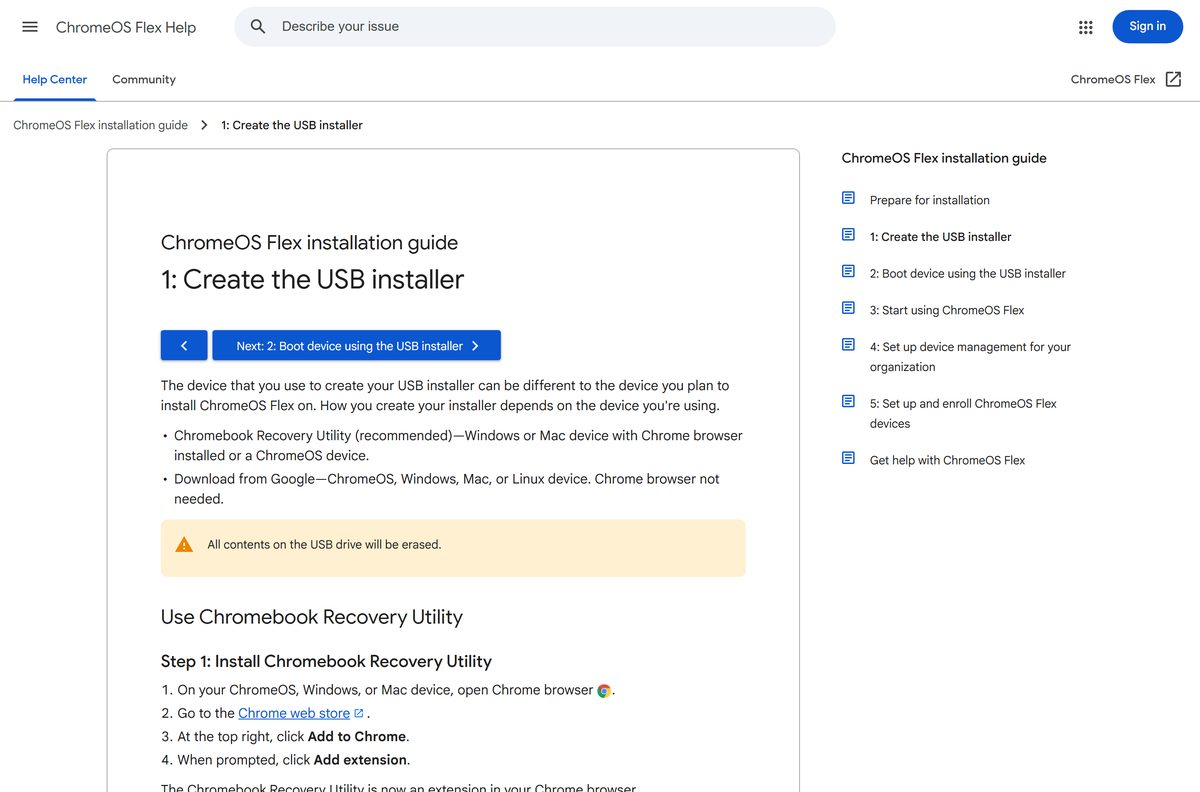The width and height of the screenshot is (1200, 792).
Task: Click Step 1: Install Chromebook Recovery Utility heading
Action: pos(326,661)
